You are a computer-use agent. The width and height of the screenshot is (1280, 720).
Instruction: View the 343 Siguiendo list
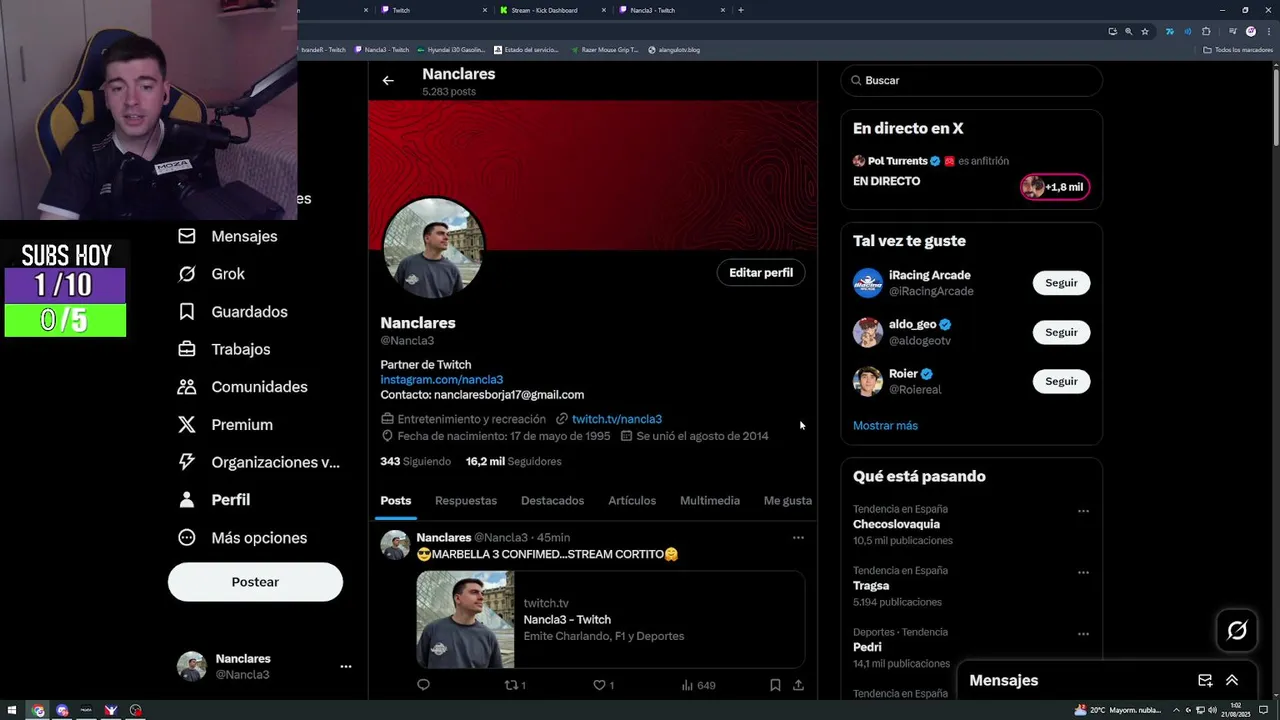click(415, 462)
